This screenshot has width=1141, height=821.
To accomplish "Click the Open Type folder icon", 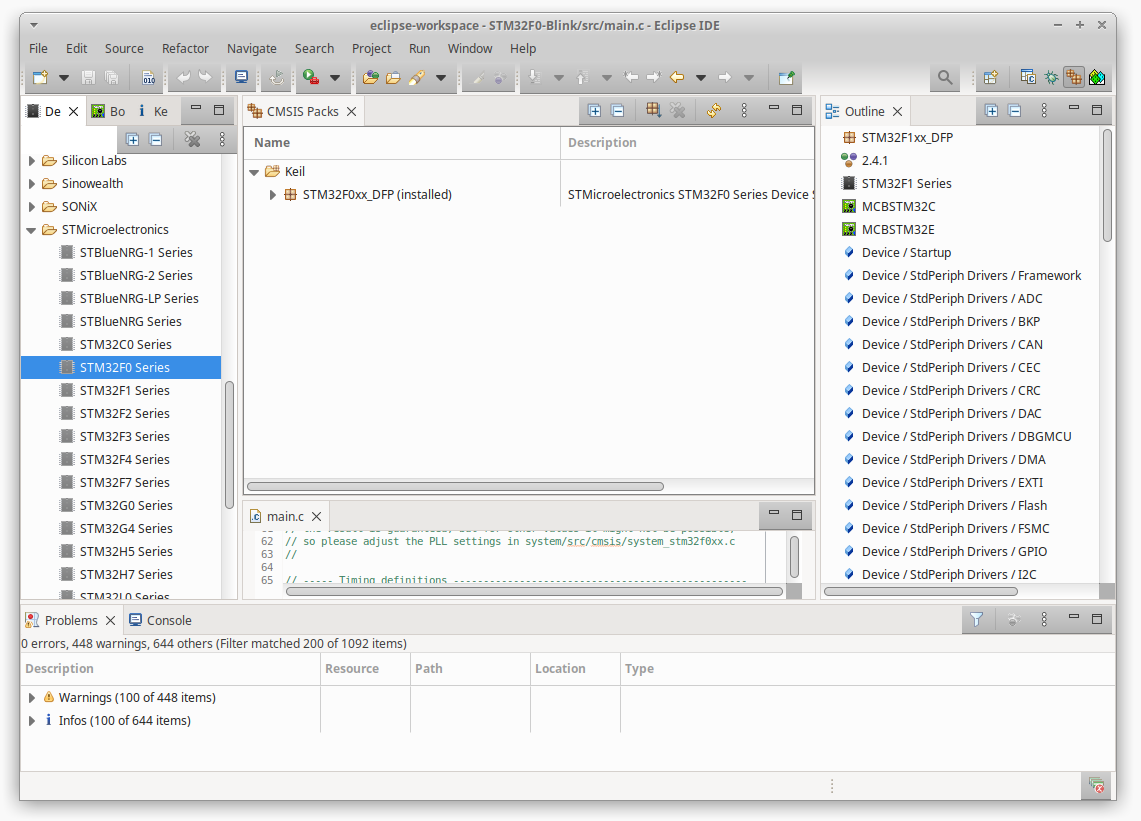I will (x=370, y=77).
